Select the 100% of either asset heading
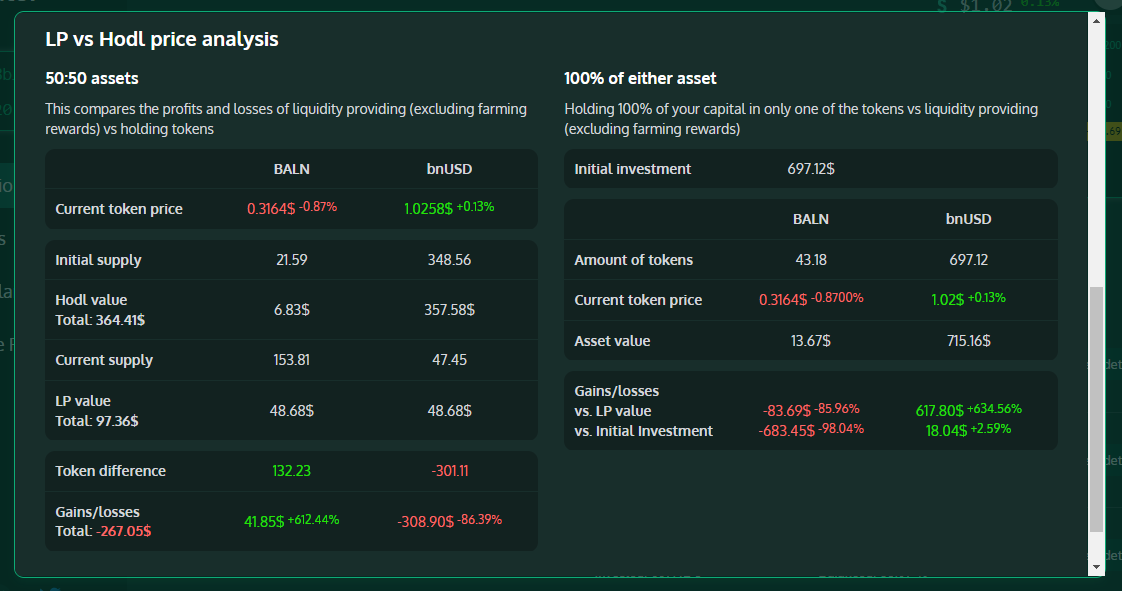Image resolution: width=1122 pixels, height=591 pixels. pyautogui.click(x=640, y=78)
